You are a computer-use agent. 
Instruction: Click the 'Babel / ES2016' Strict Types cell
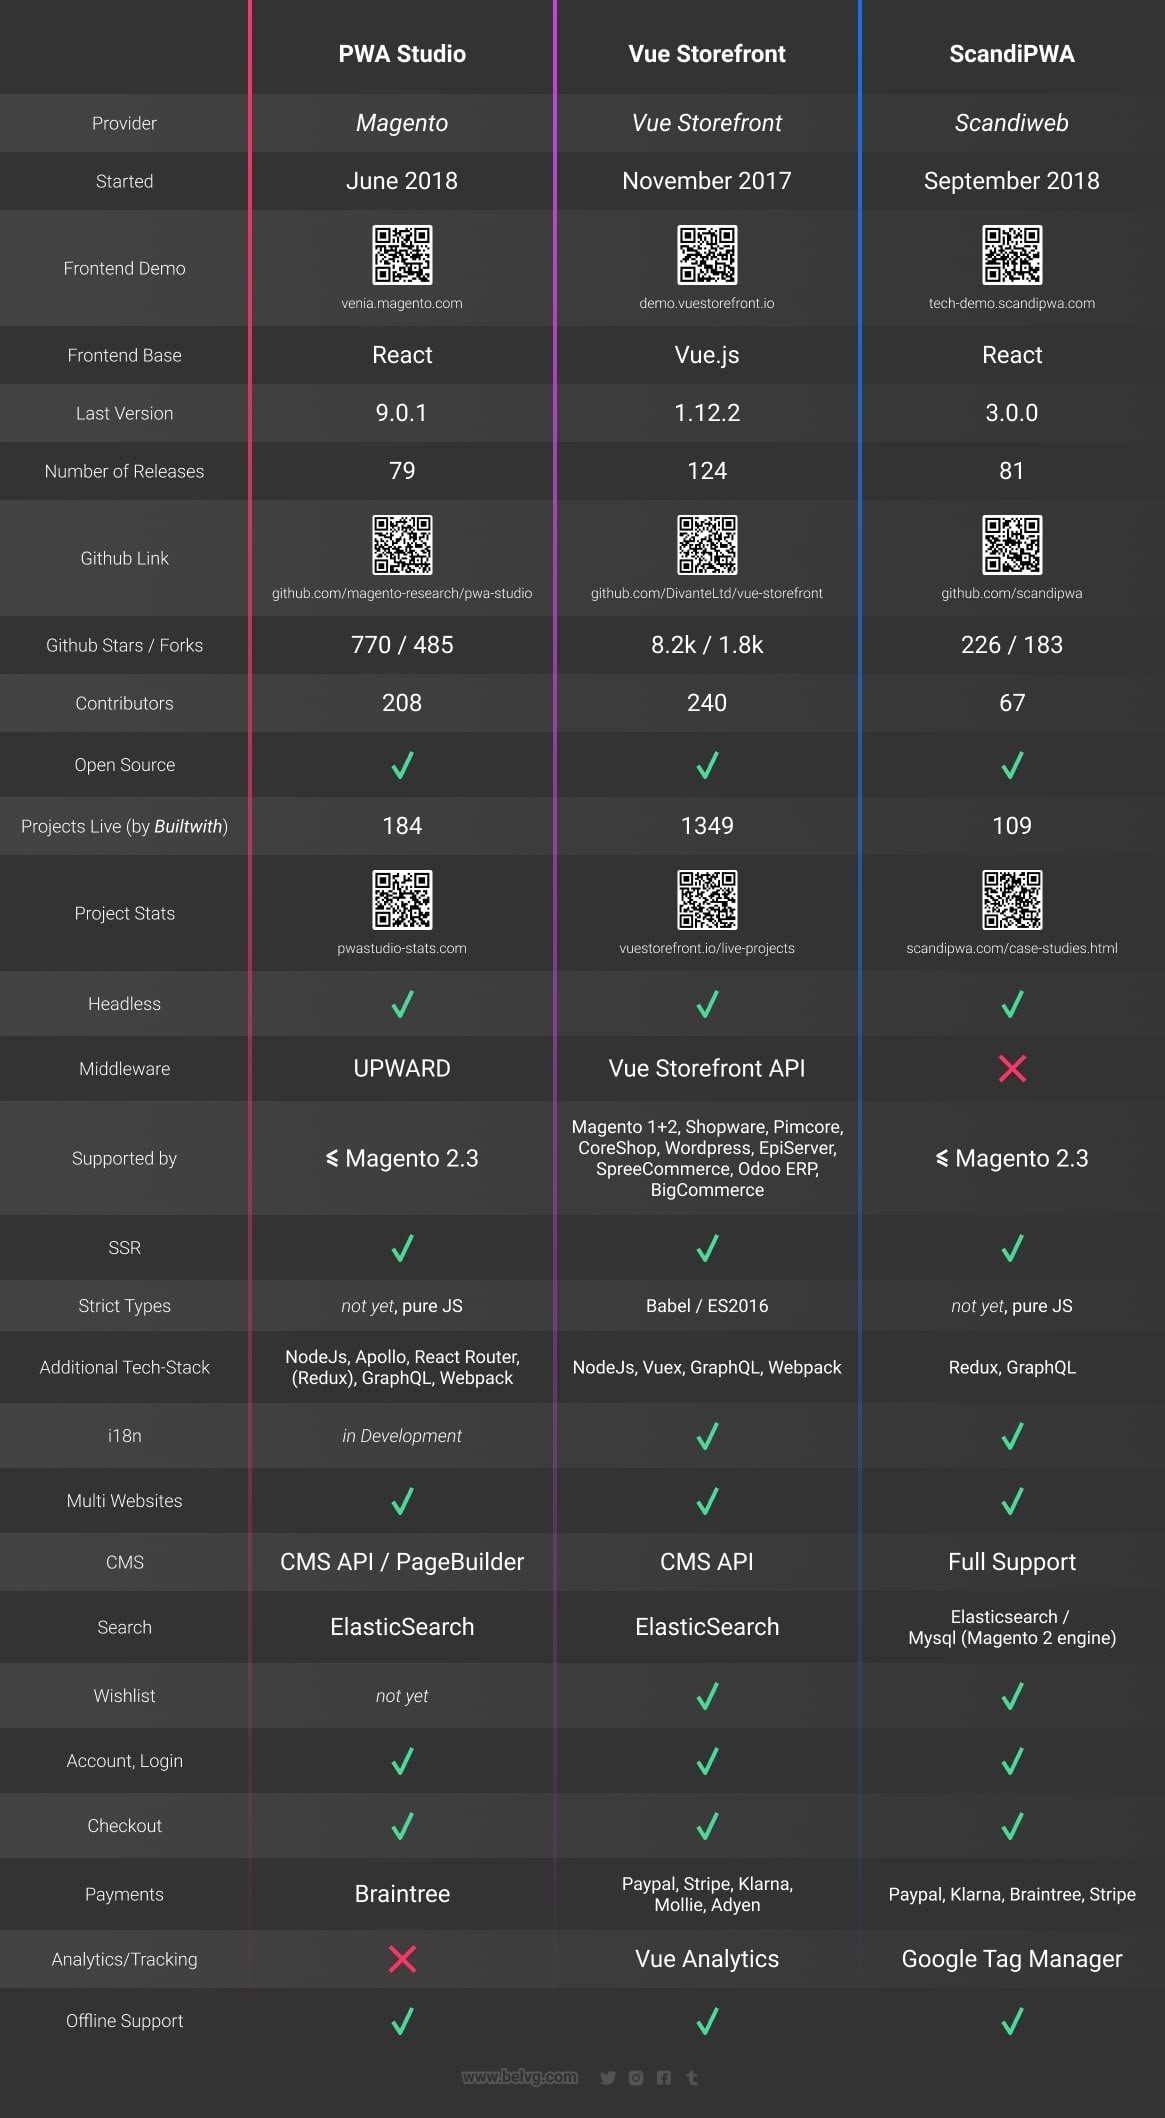tap(707, 1306)
